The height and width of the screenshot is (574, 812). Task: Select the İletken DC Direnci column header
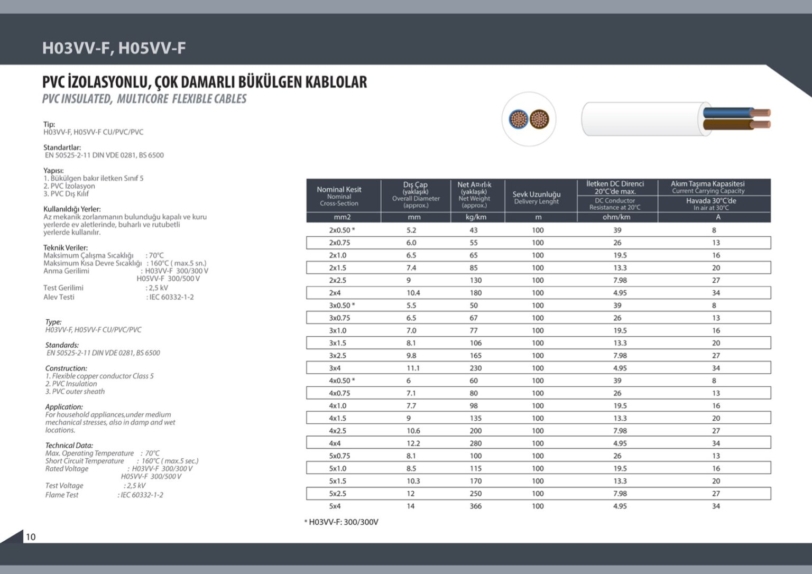pos(615,187)
